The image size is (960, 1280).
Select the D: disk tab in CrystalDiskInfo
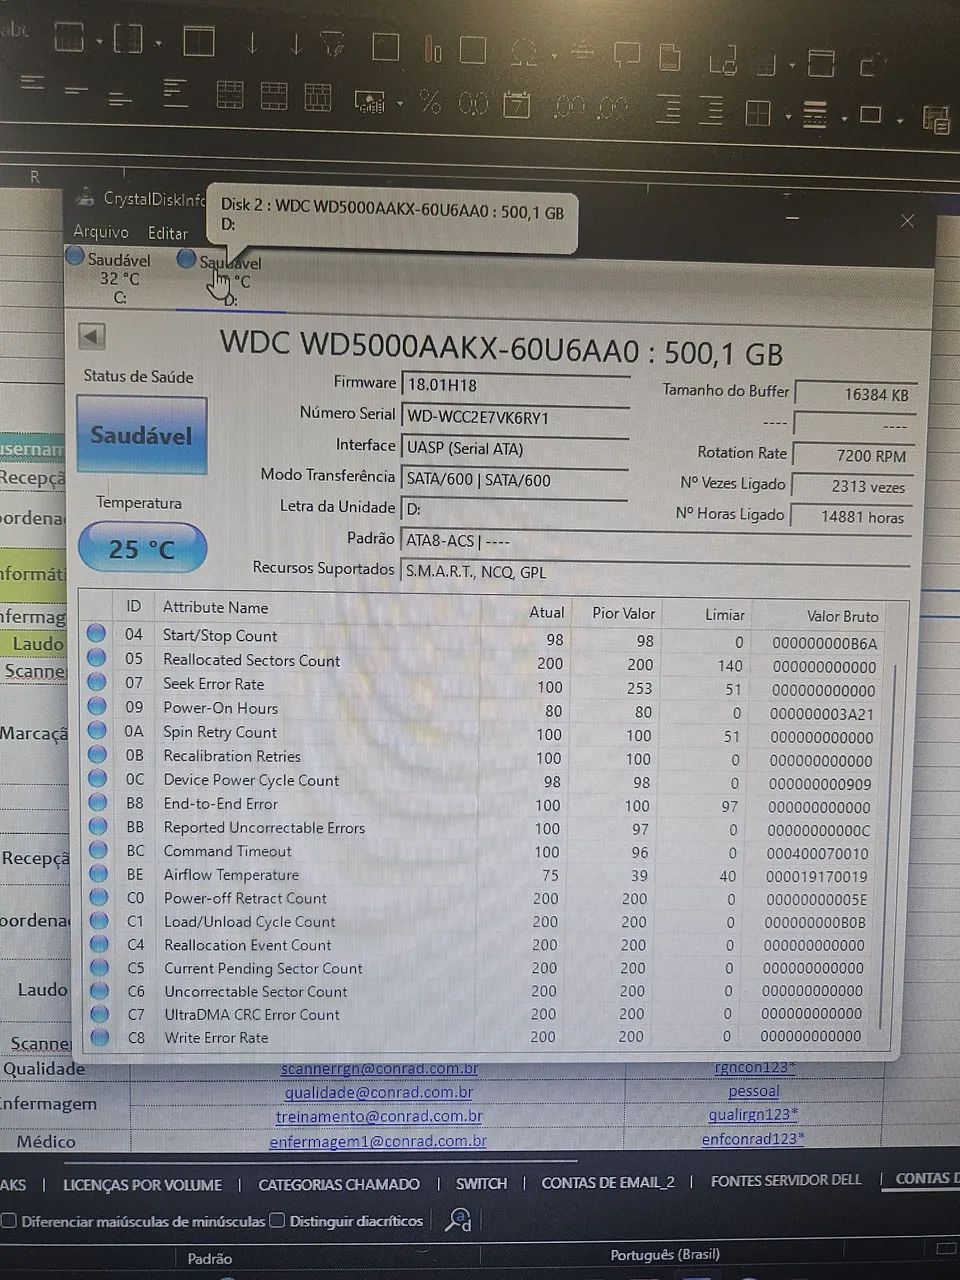230,280
